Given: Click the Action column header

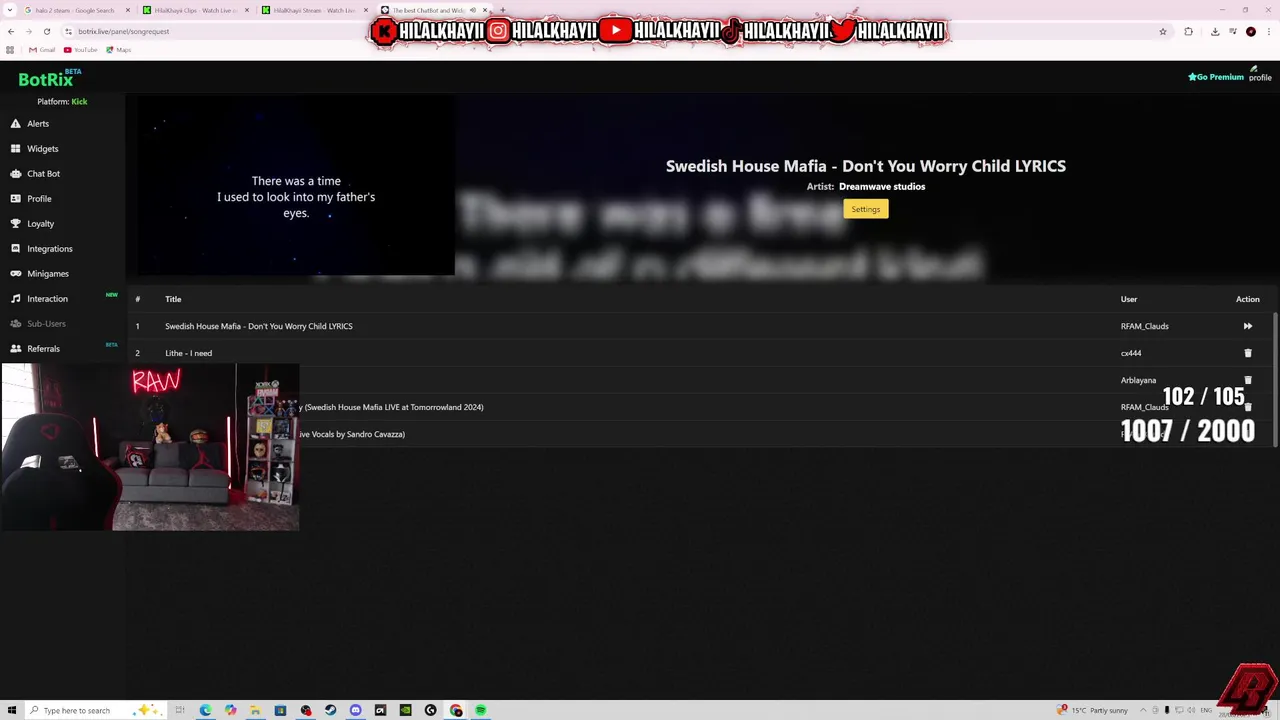Looking at the screenshot, I should click(x=1248, y=299).
